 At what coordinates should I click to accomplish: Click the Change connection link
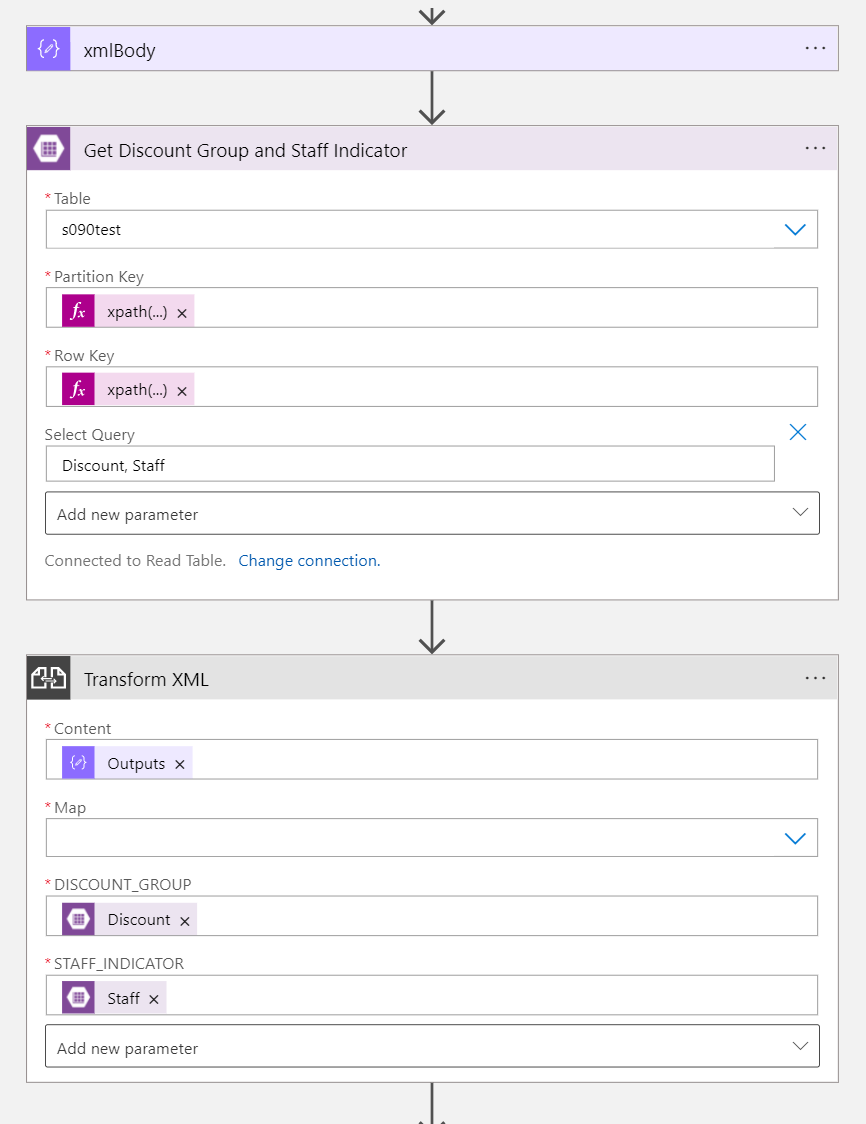(x=309, y=561)
